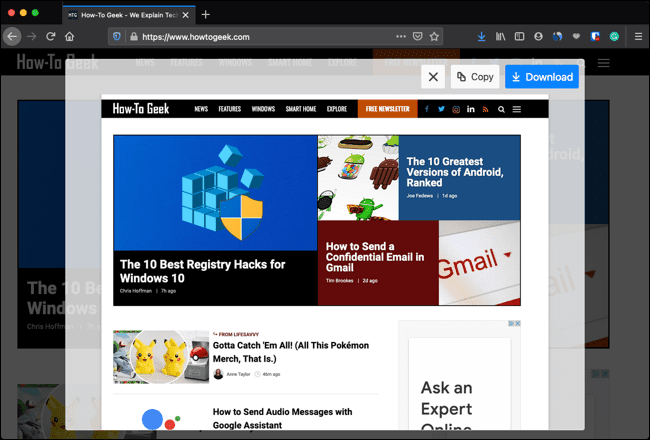
Task: Bookmark this page with the star
Action: (435, 36)
